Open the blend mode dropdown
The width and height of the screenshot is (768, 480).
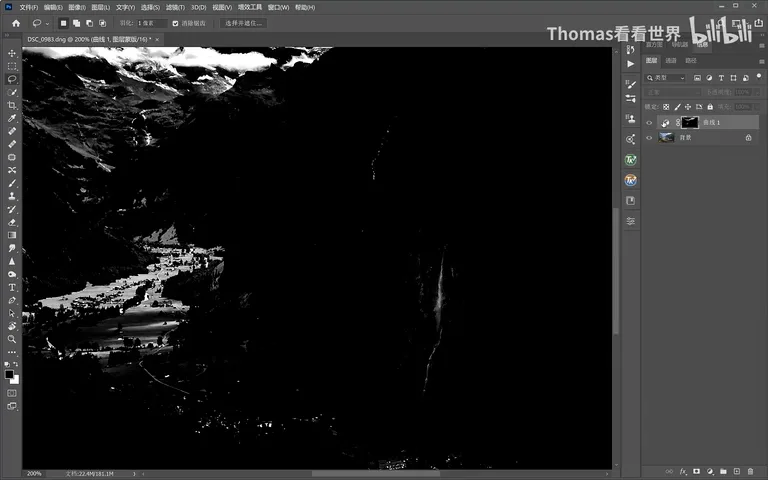(673, 92)
